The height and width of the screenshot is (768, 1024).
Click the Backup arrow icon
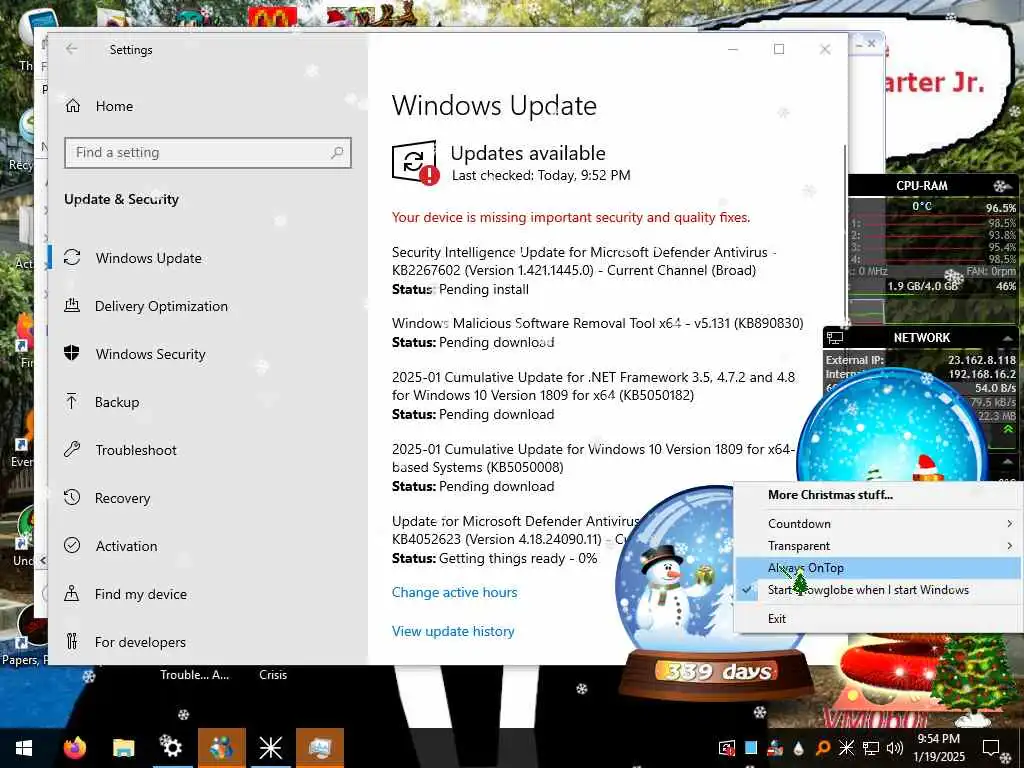tap(72, 402)
